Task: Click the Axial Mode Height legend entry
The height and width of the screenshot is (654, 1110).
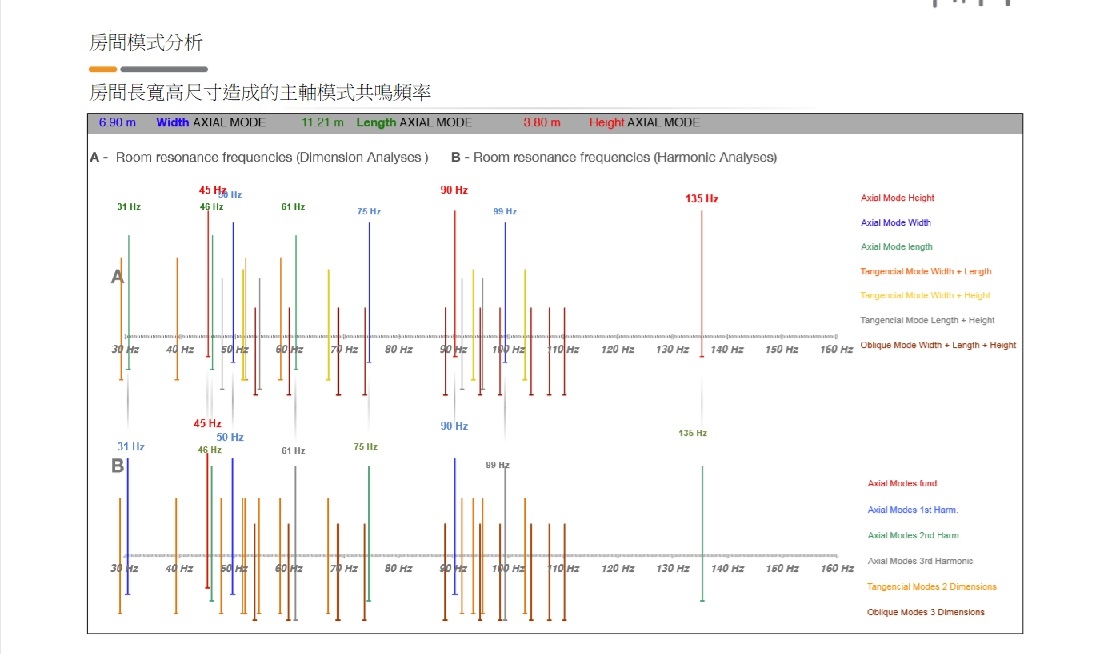Action: tap(898, 197)
